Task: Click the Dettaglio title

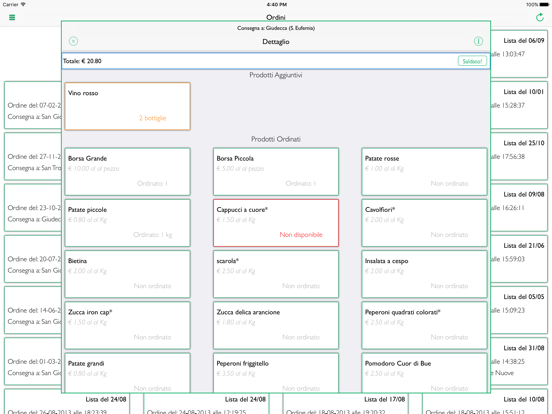Action: tap(276, 42)
